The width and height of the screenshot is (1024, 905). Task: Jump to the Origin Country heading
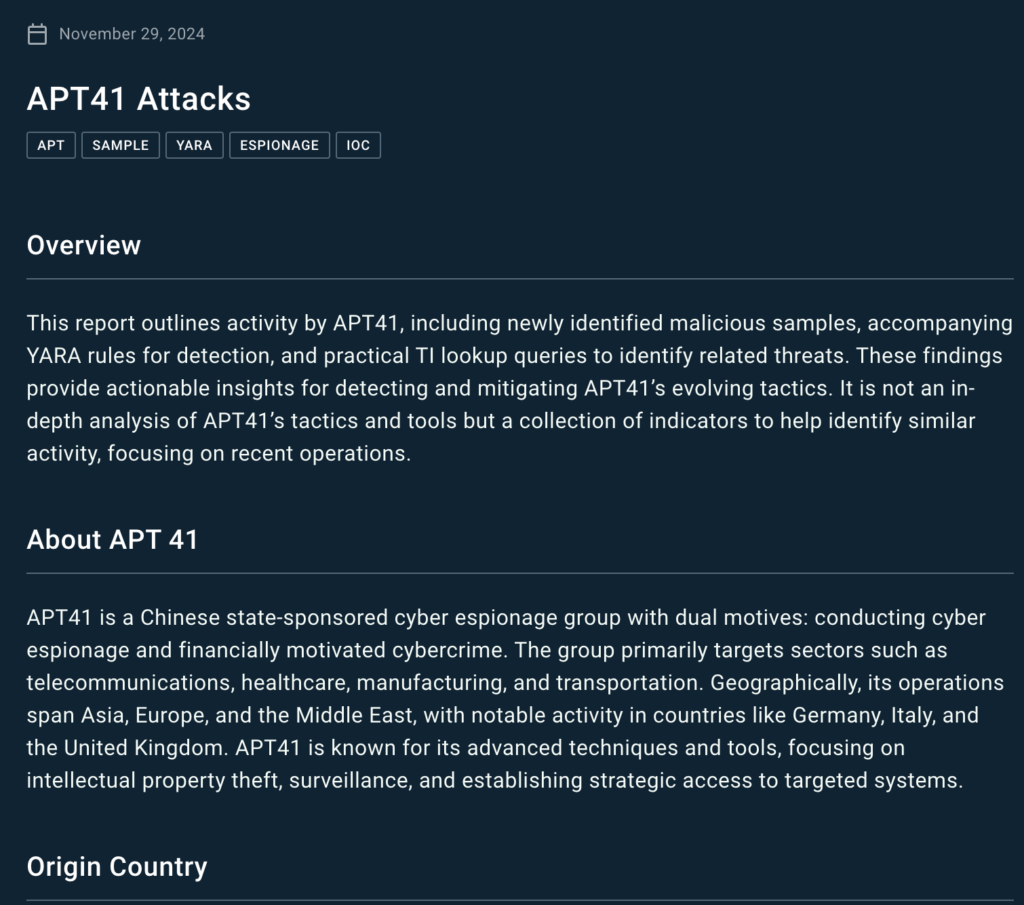117,866
